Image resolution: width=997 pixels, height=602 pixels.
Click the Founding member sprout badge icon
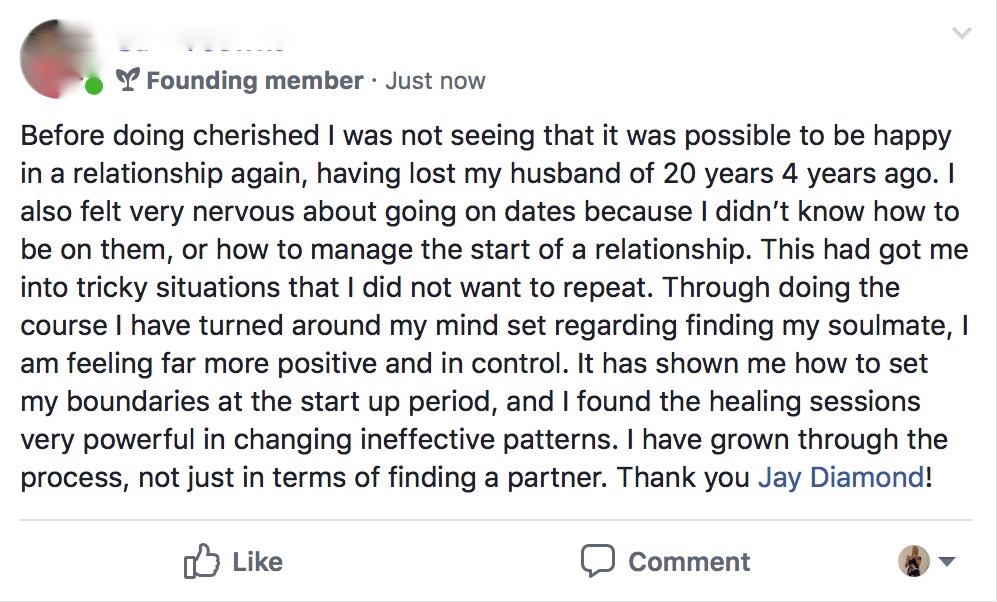(x=127, y=80)
